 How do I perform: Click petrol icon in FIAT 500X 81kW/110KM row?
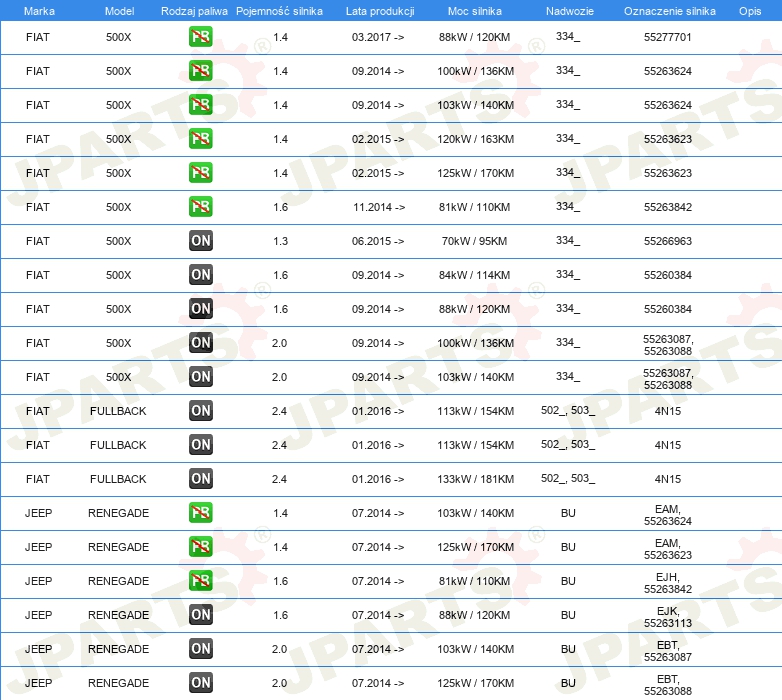(x=200, y=206)
